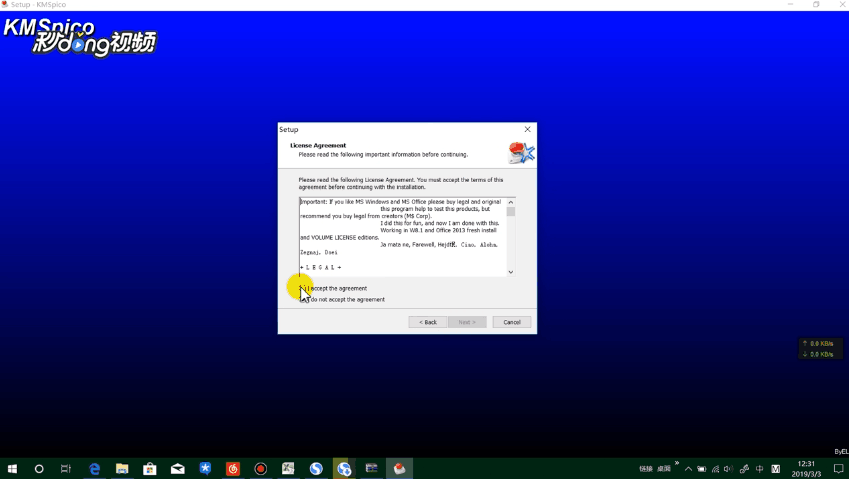Open File Explorer from the taskbar
The width and height of the screenshot is (849, 479).
tap(122, 468)
